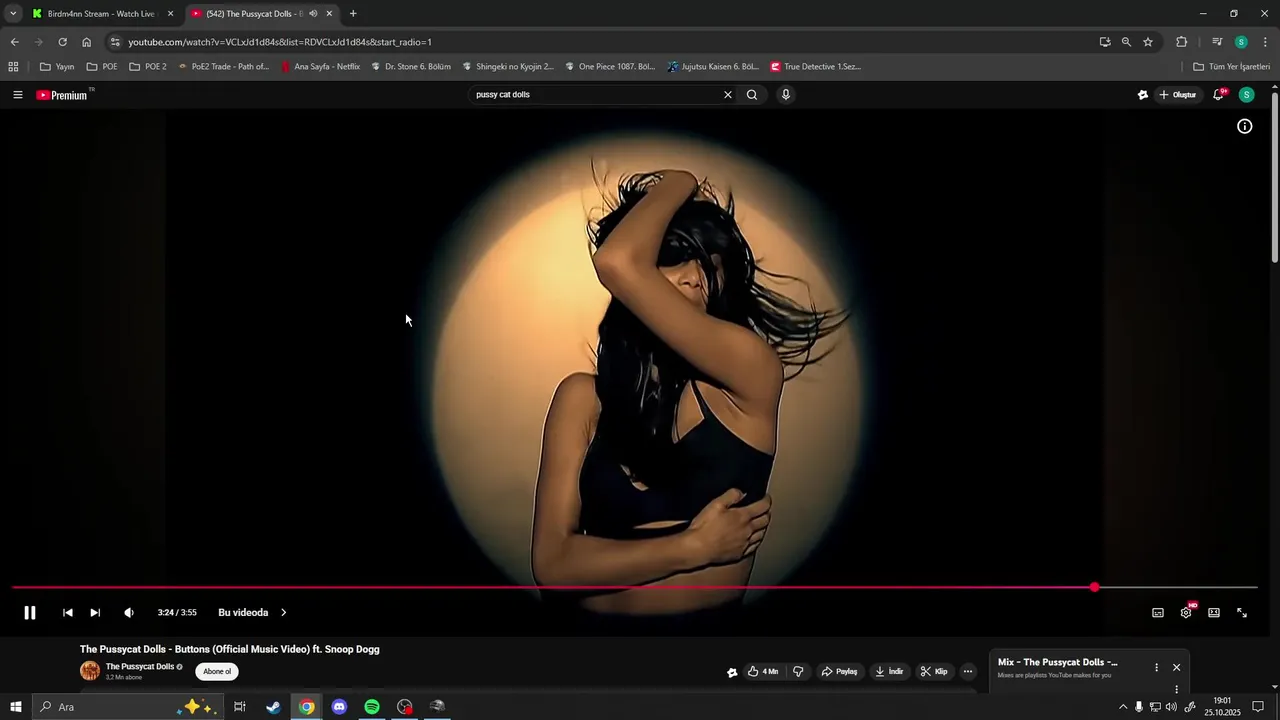Click the address bar URL
Screen dimensions: 1280x720
[280, 42]
